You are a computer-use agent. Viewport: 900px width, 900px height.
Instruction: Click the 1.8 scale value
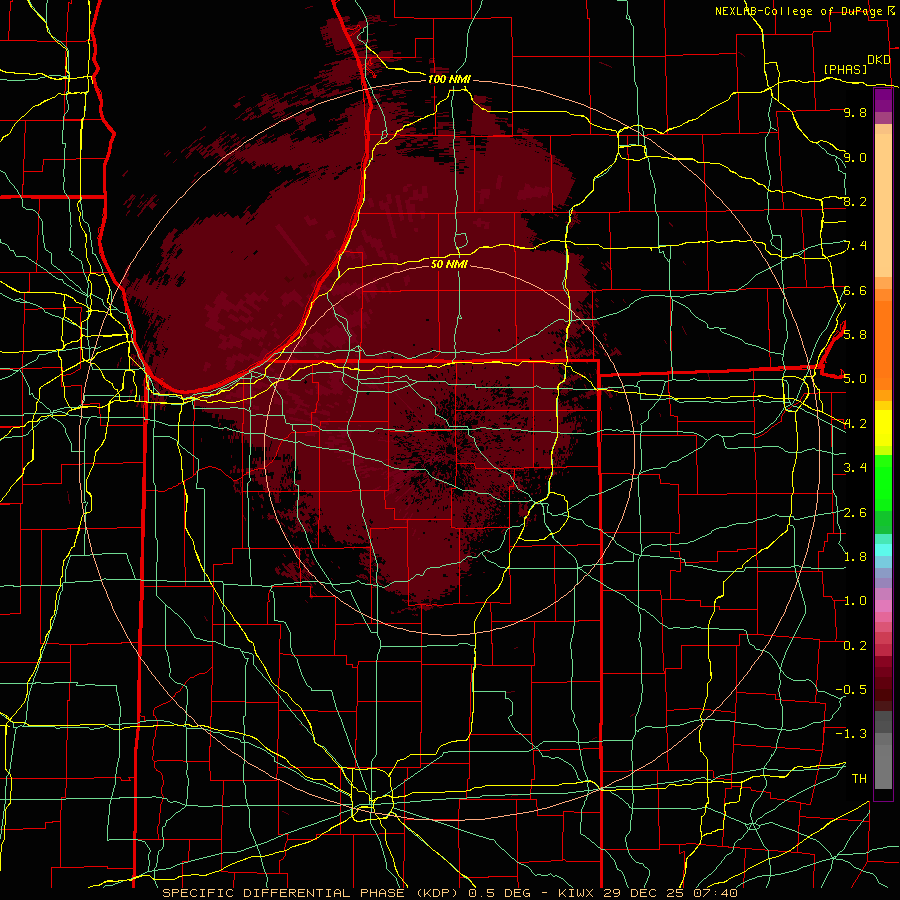click(x=855, y=556)
